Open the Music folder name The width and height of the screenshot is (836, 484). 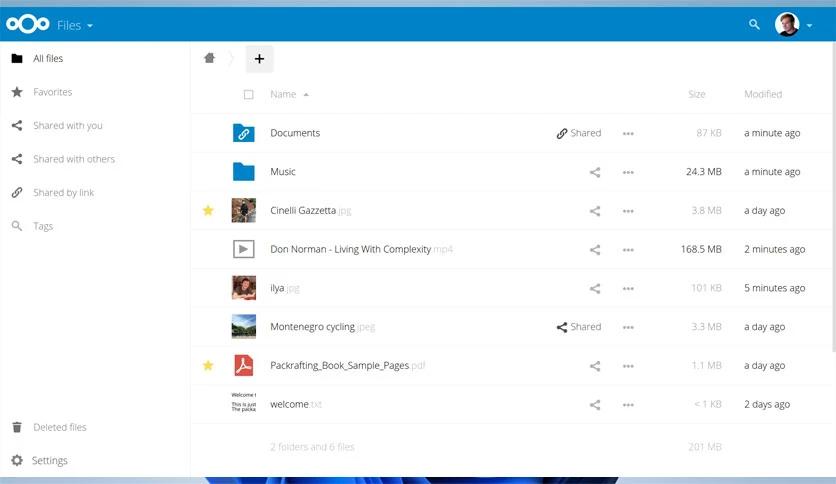(x=283, y=172)
